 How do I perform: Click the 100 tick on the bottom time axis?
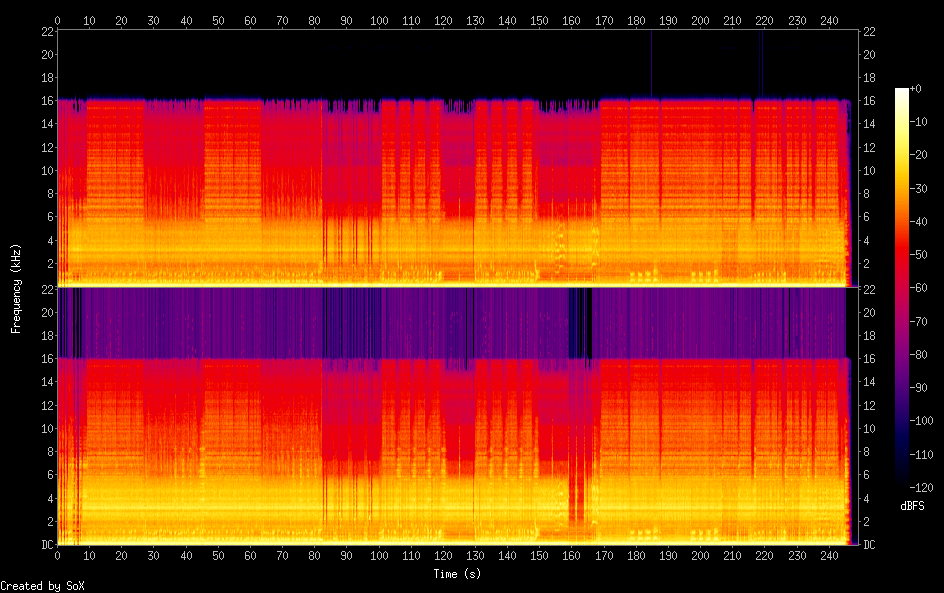coord(379,555)
